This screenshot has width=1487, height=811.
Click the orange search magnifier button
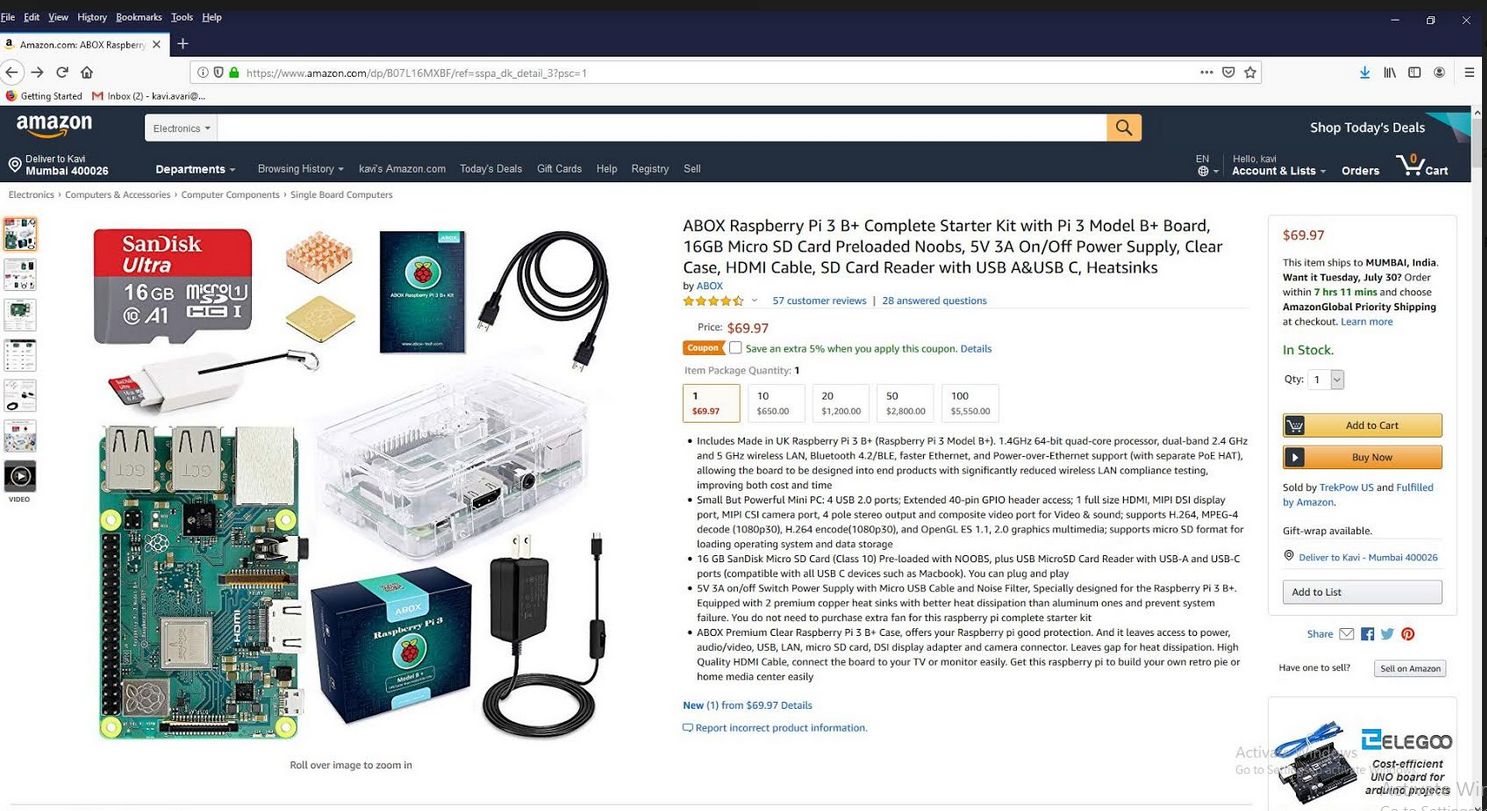[1124, 127]
